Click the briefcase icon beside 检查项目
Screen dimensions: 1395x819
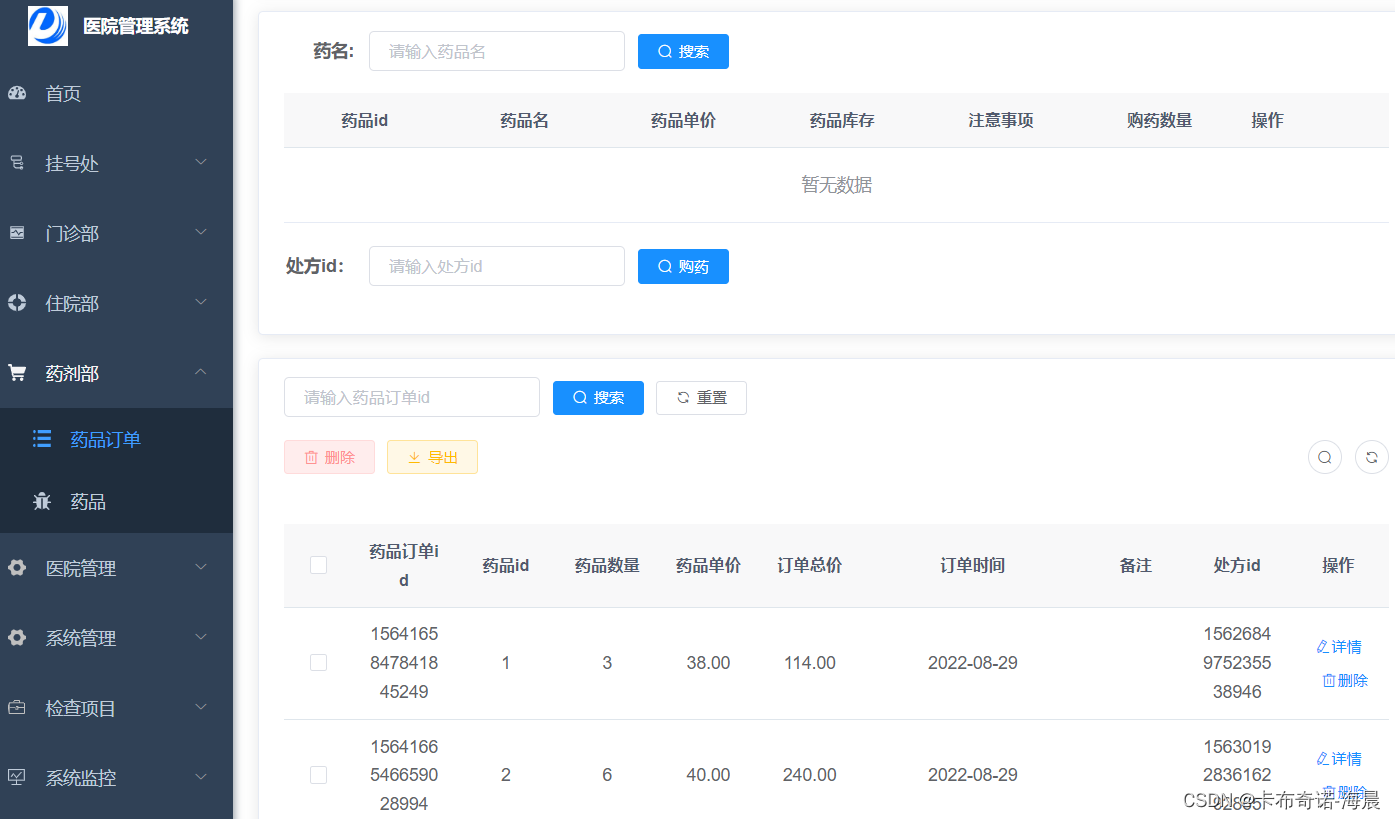[17, 708]
